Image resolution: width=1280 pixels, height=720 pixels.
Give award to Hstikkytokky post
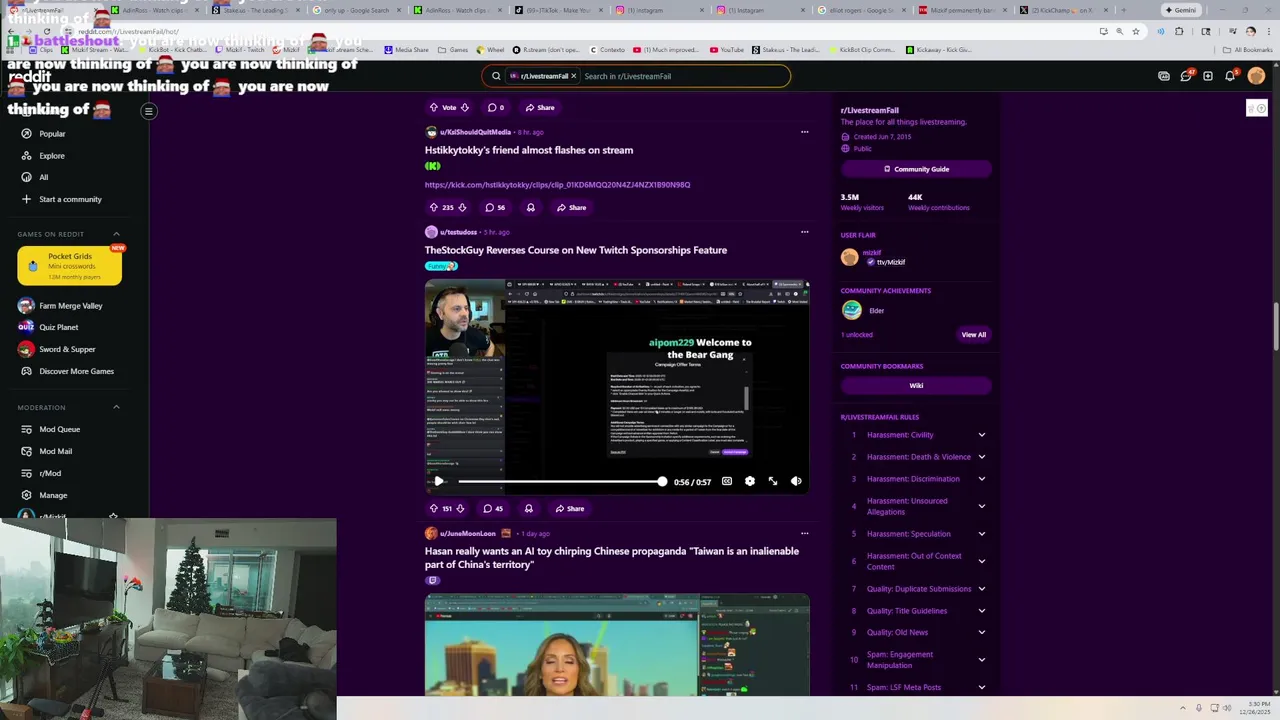(530, 207)
